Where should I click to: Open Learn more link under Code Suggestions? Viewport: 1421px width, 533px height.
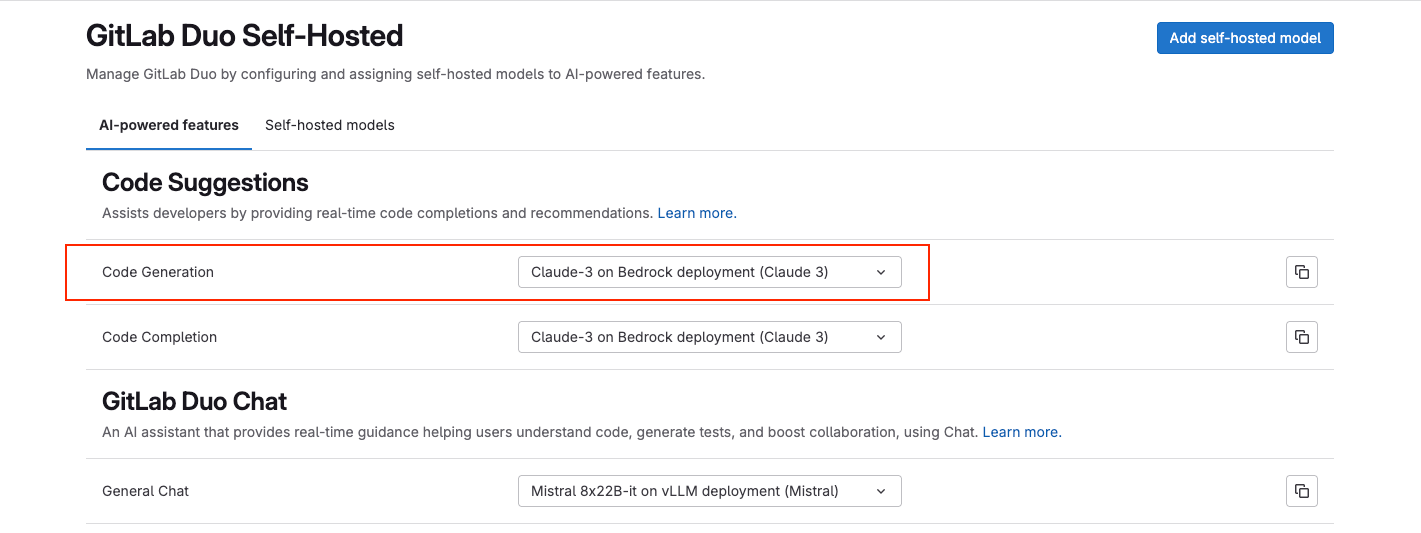point(696,213)
